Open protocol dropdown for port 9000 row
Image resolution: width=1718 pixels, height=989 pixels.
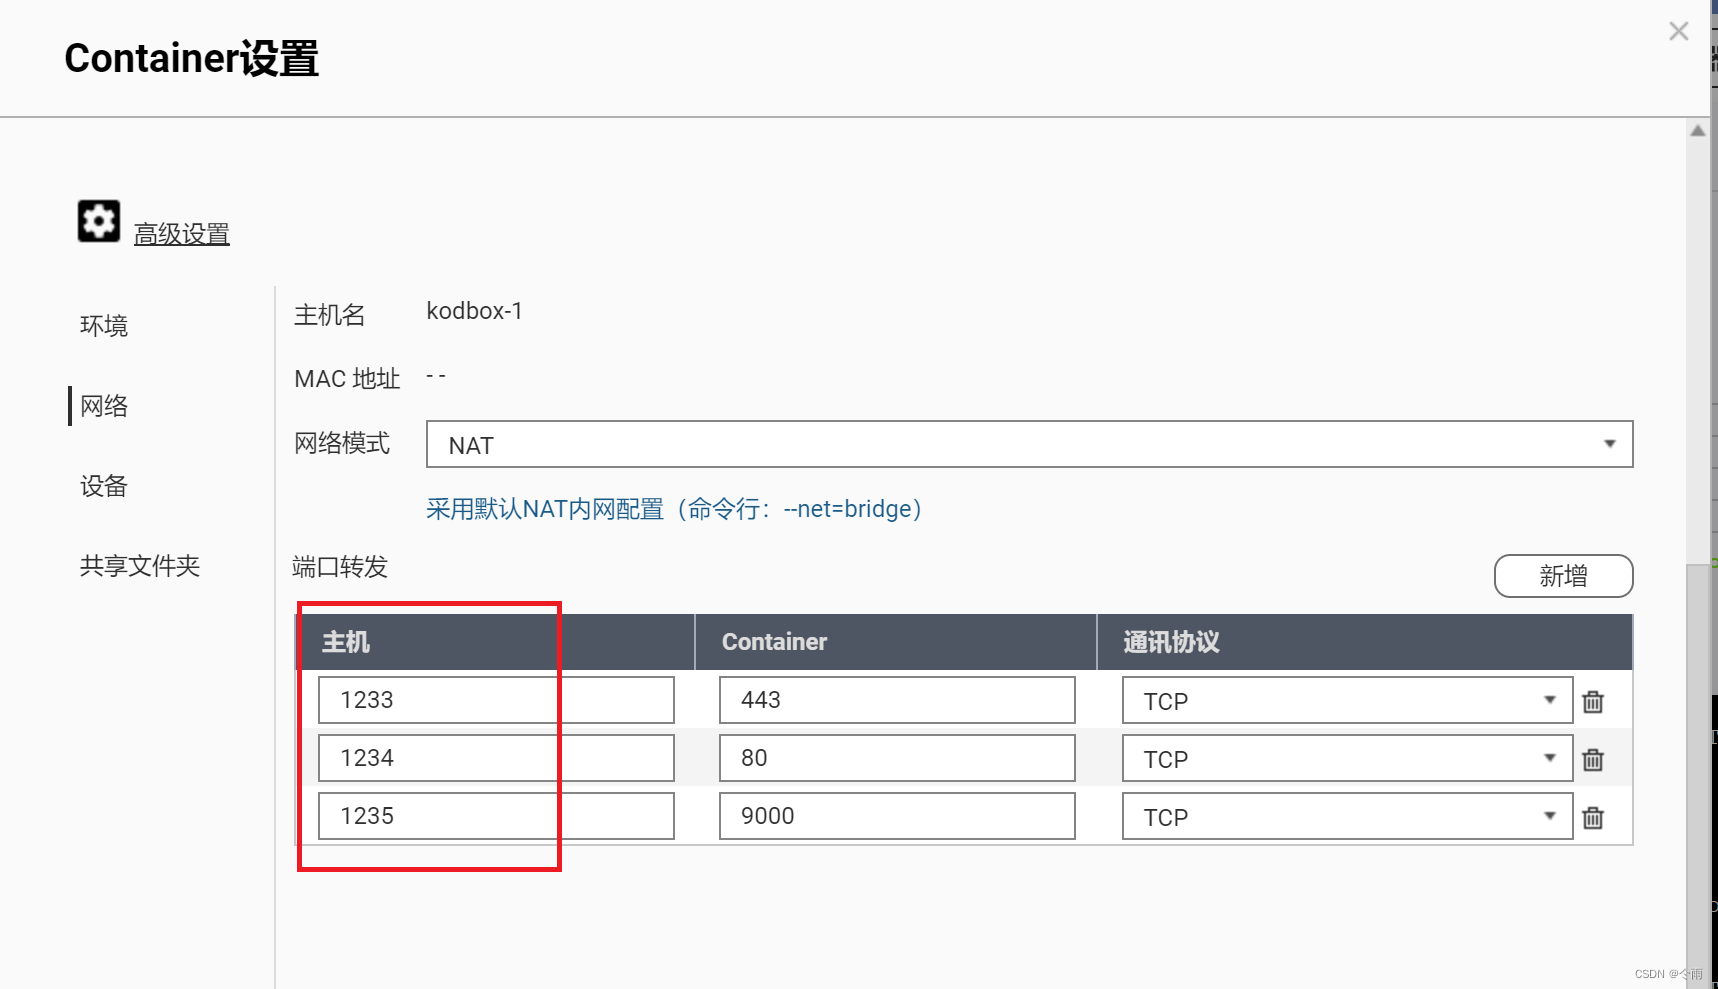[x=1347, y=816]
